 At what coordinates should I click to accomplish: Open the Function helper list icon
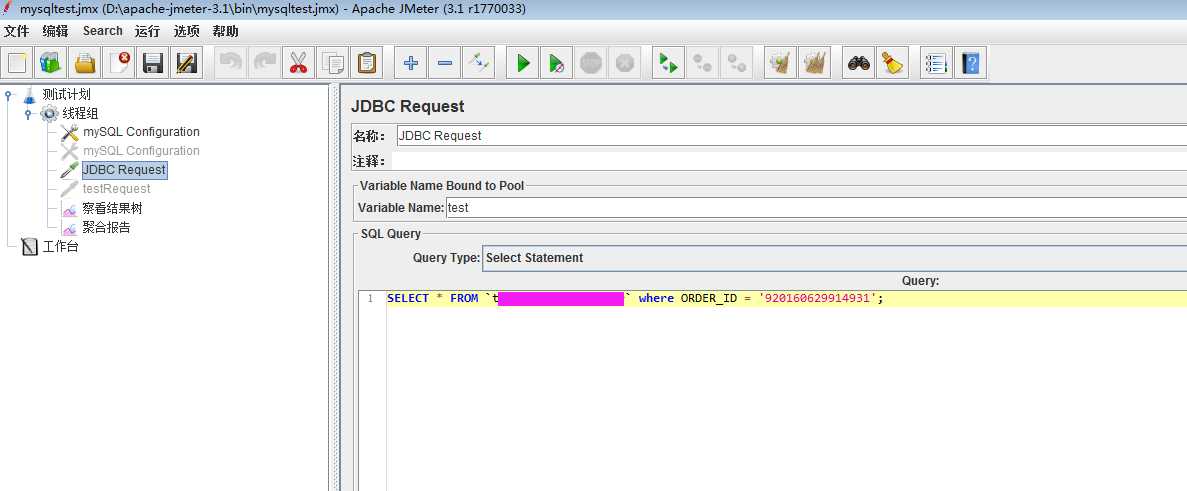tap(936, 63)
